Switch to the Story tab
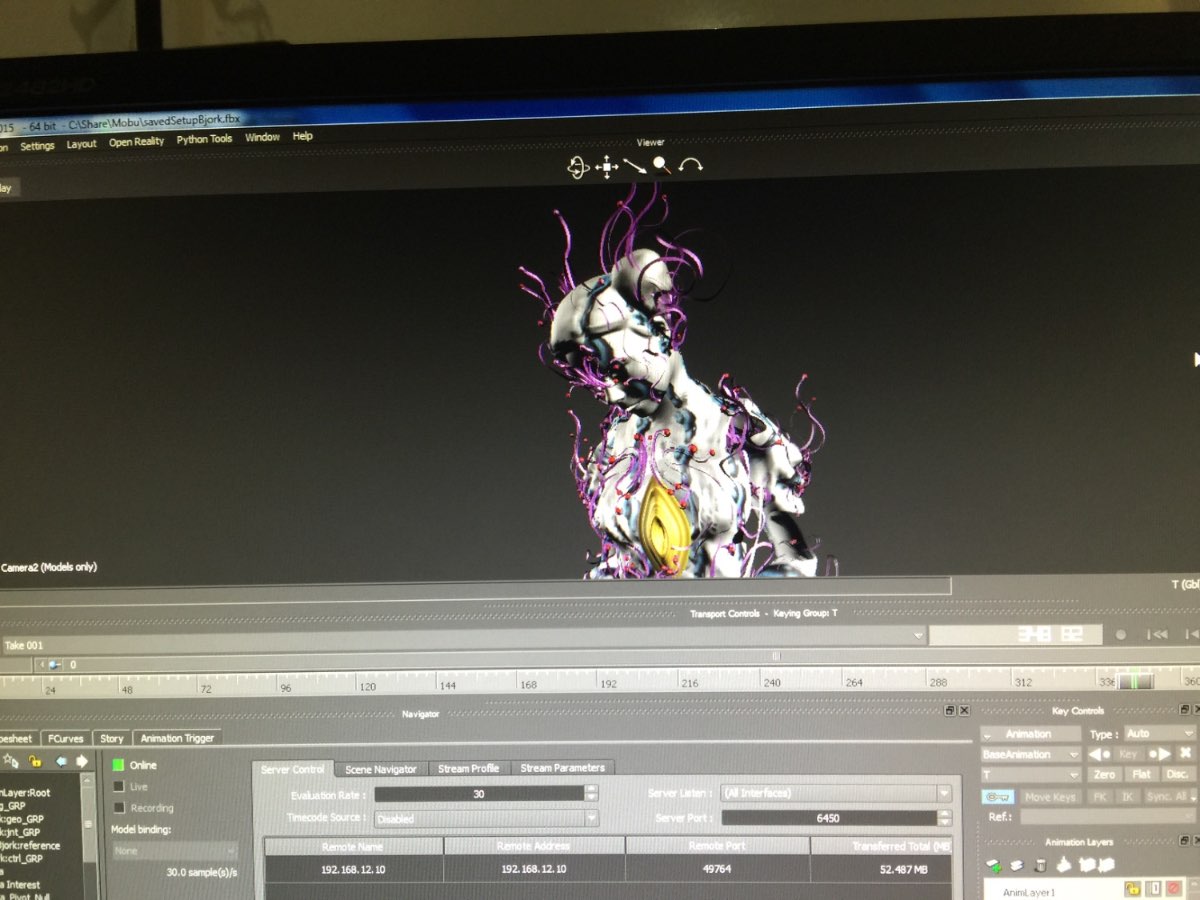This screenshot has height=900, width=1200. (112, 739)
